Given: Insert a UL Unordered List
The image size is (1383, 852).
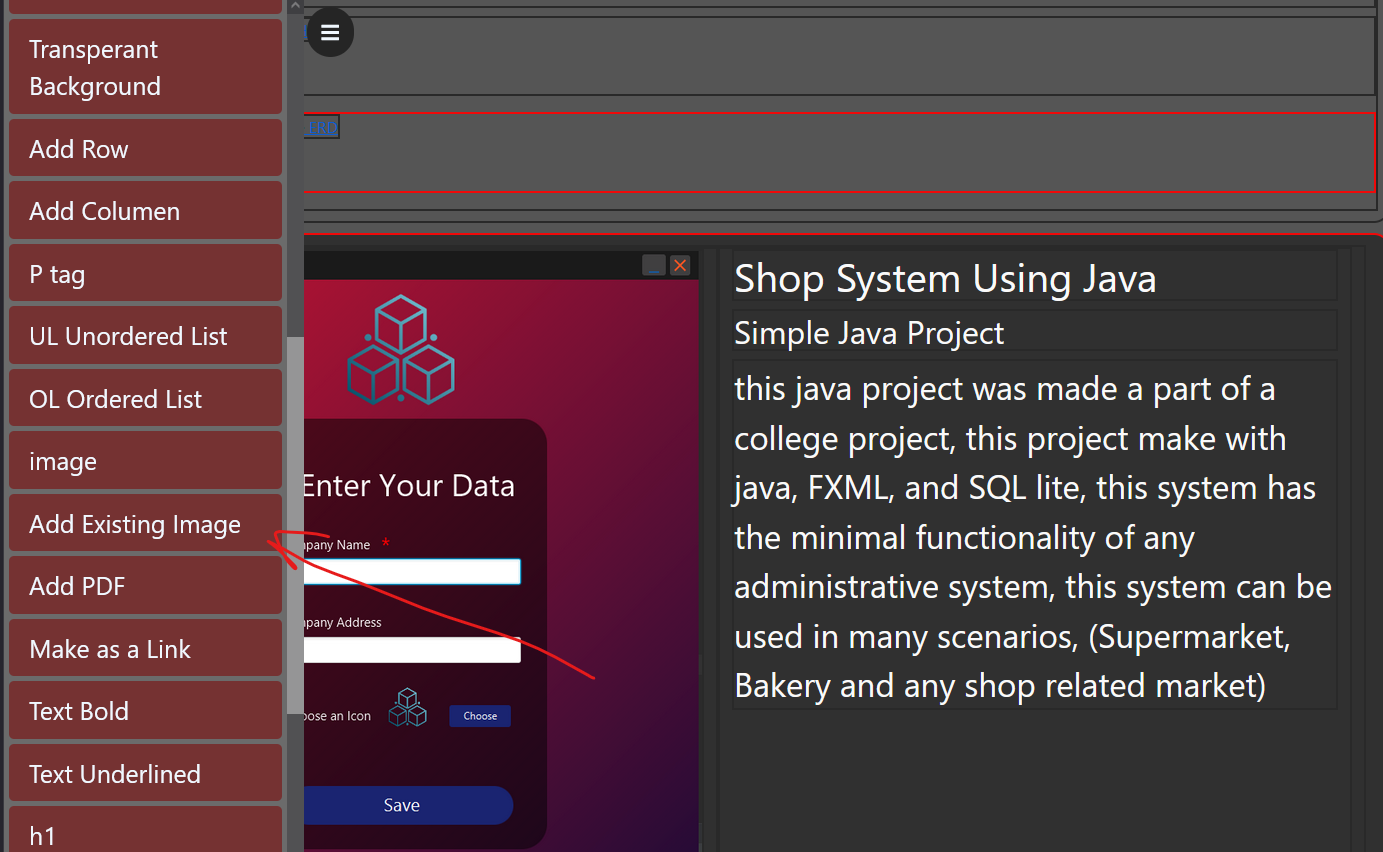Looking at the screenshot, I should [145, 336].
